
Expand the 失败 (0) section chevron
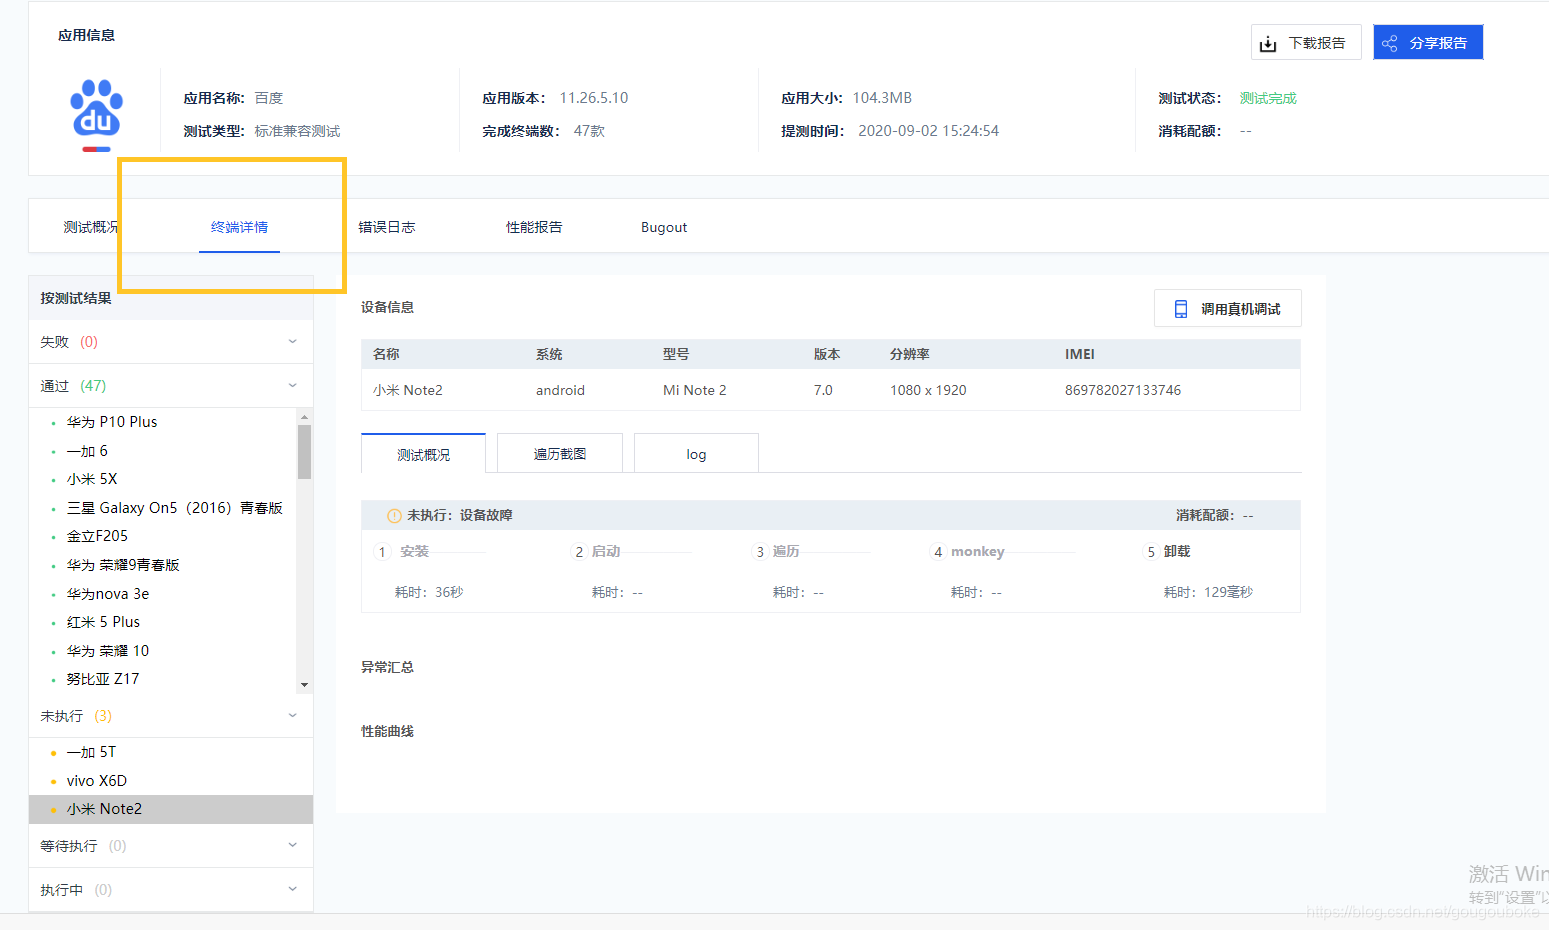293,342
